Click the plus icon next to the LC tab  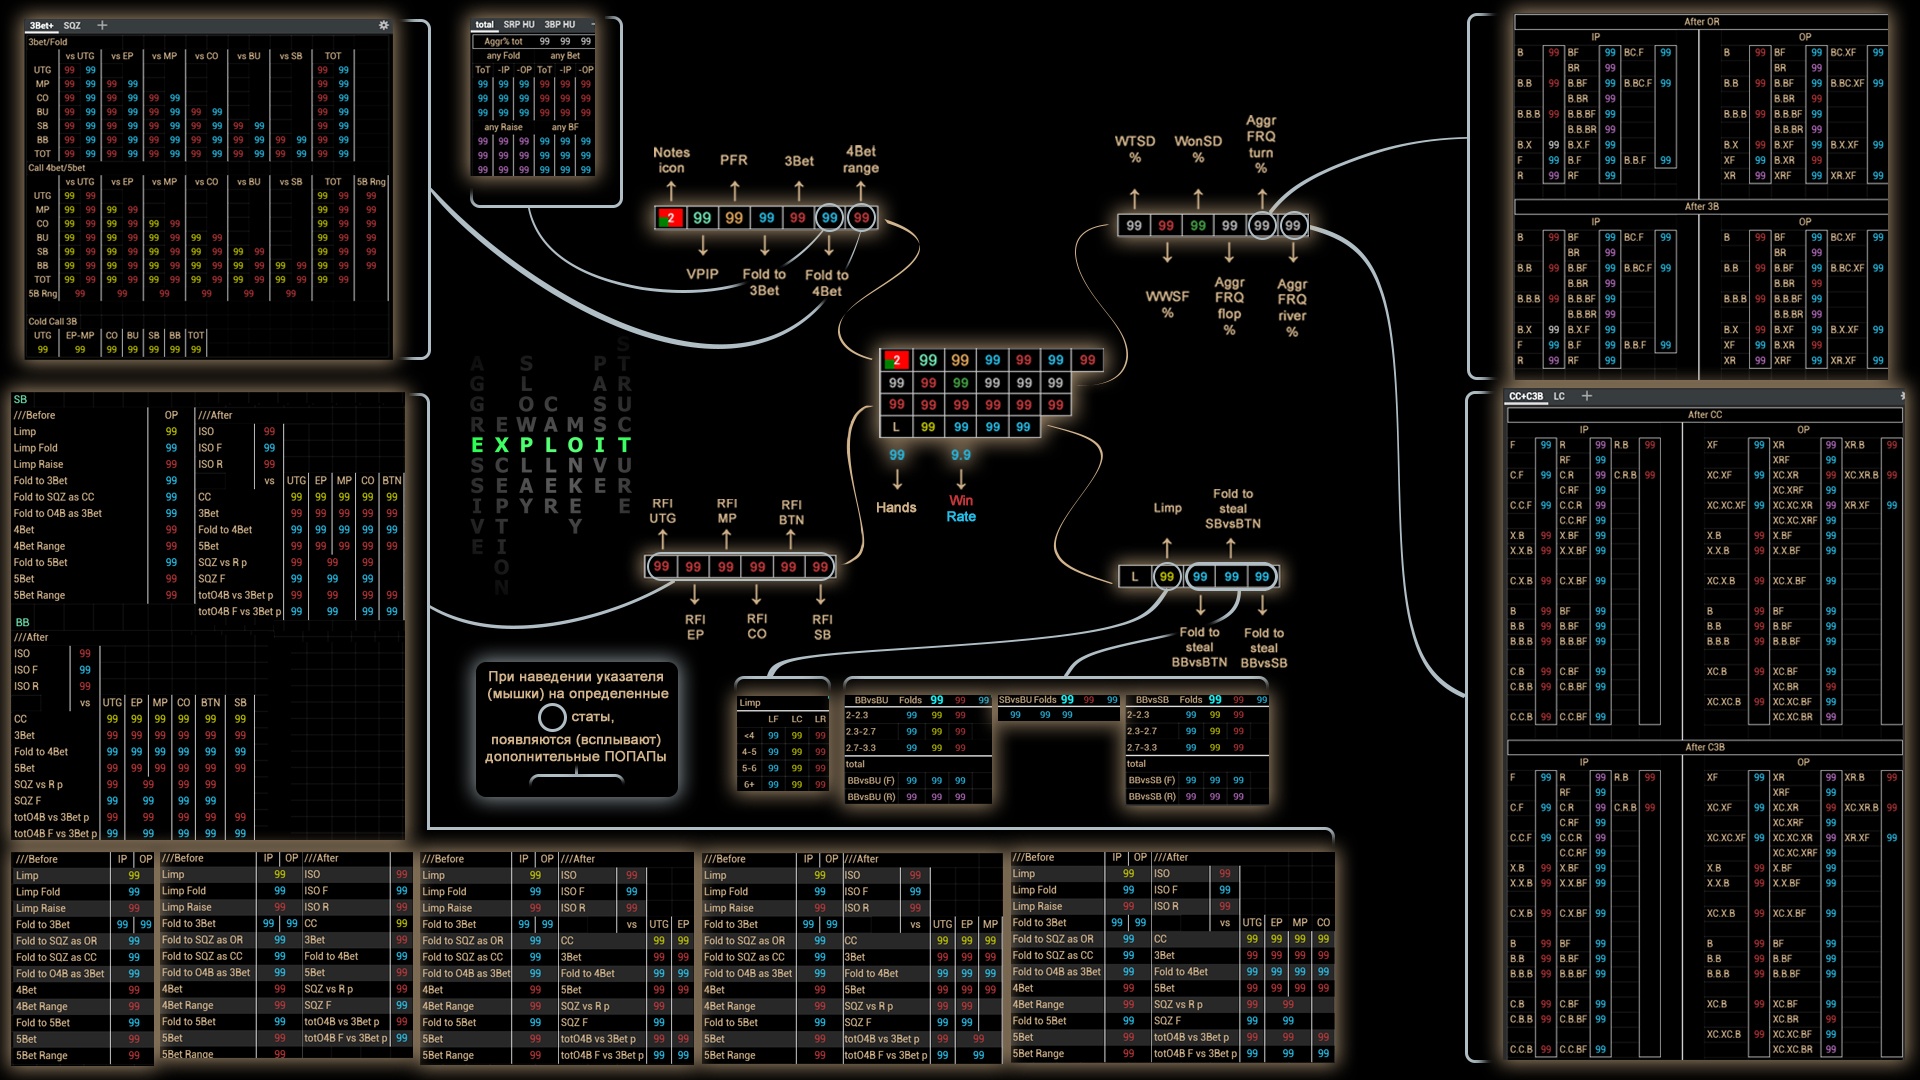coord(1587,396)
